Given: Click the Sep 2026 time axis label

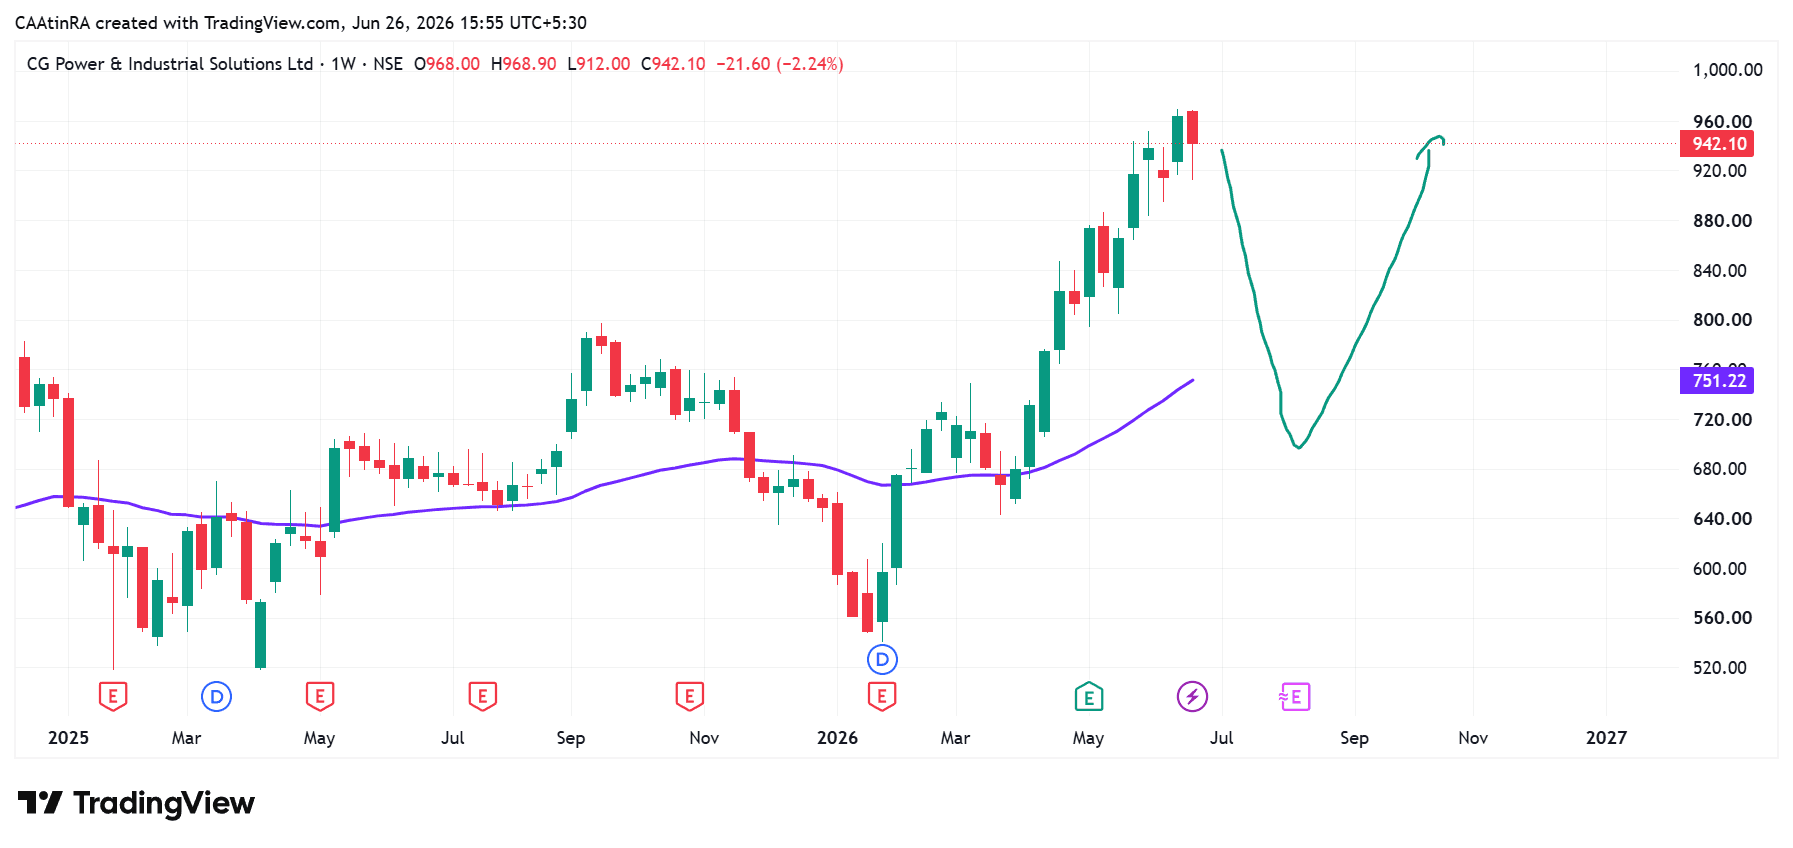Looking at the screenshot, I should (1354, 738).
